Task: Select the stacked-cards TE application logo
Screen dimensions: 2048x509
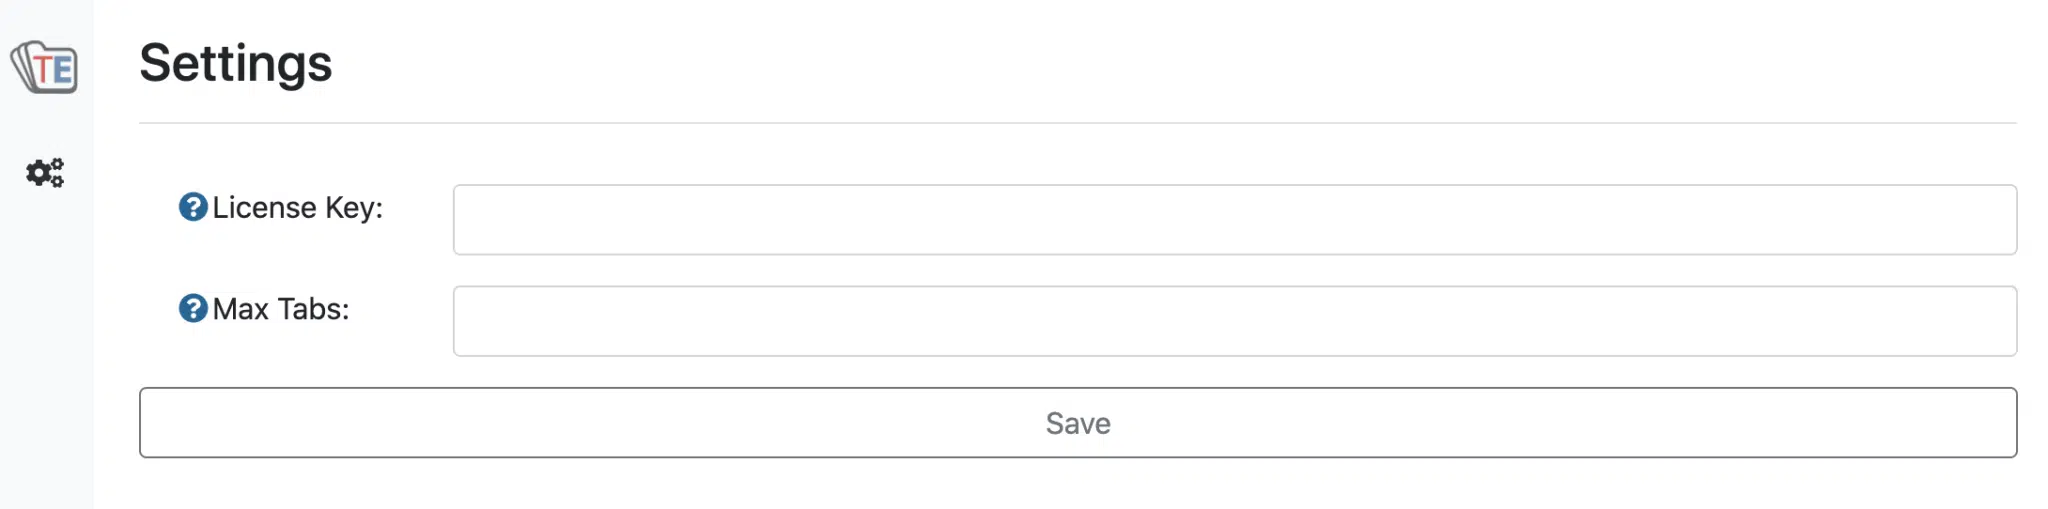Action: point(45,67)
